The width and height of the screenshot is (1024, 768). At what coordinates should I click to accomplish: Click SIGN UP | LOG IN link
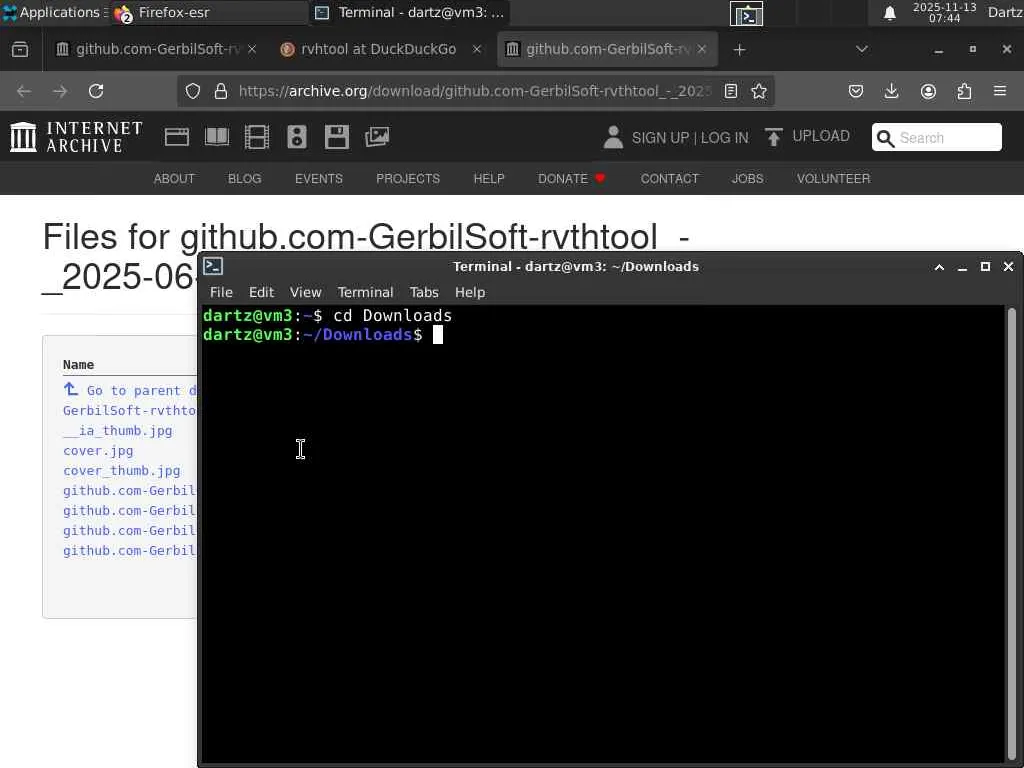click(x=690, y=138)
